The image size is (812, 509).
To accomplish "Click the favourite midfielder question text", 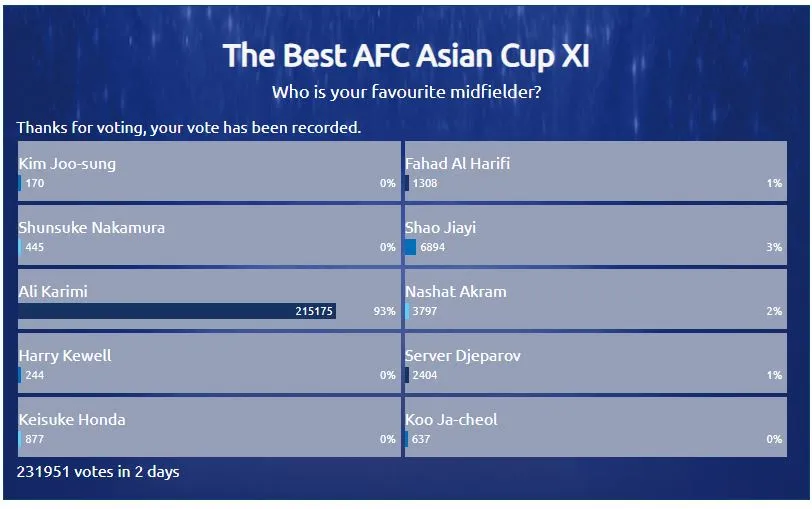I will [407, 92].
